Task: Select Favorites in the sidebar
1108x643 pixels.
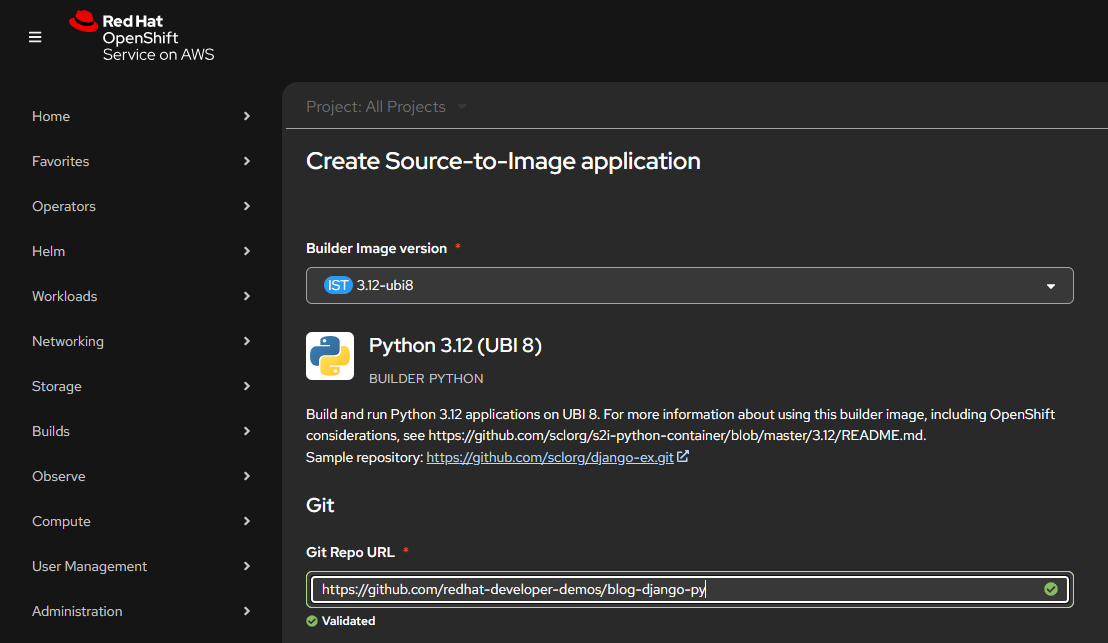Action: point(141,161)
